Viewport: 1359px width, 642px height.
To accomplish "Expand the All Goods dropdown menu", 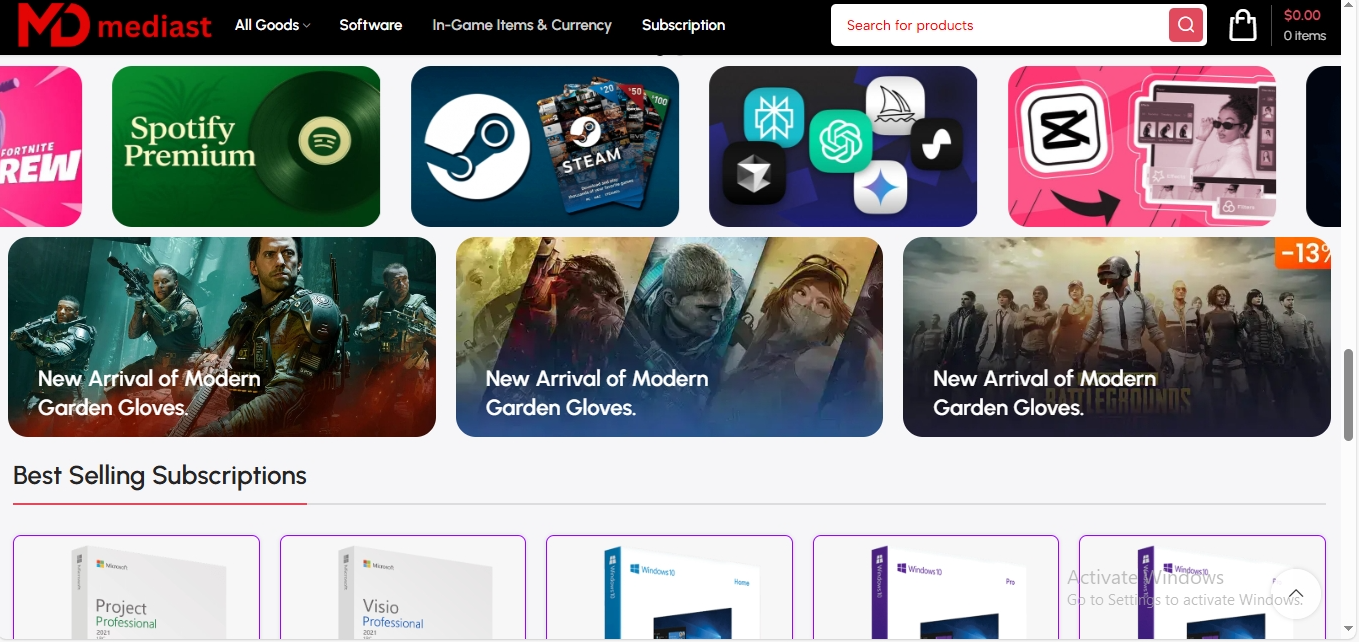I will click(272, 25).
